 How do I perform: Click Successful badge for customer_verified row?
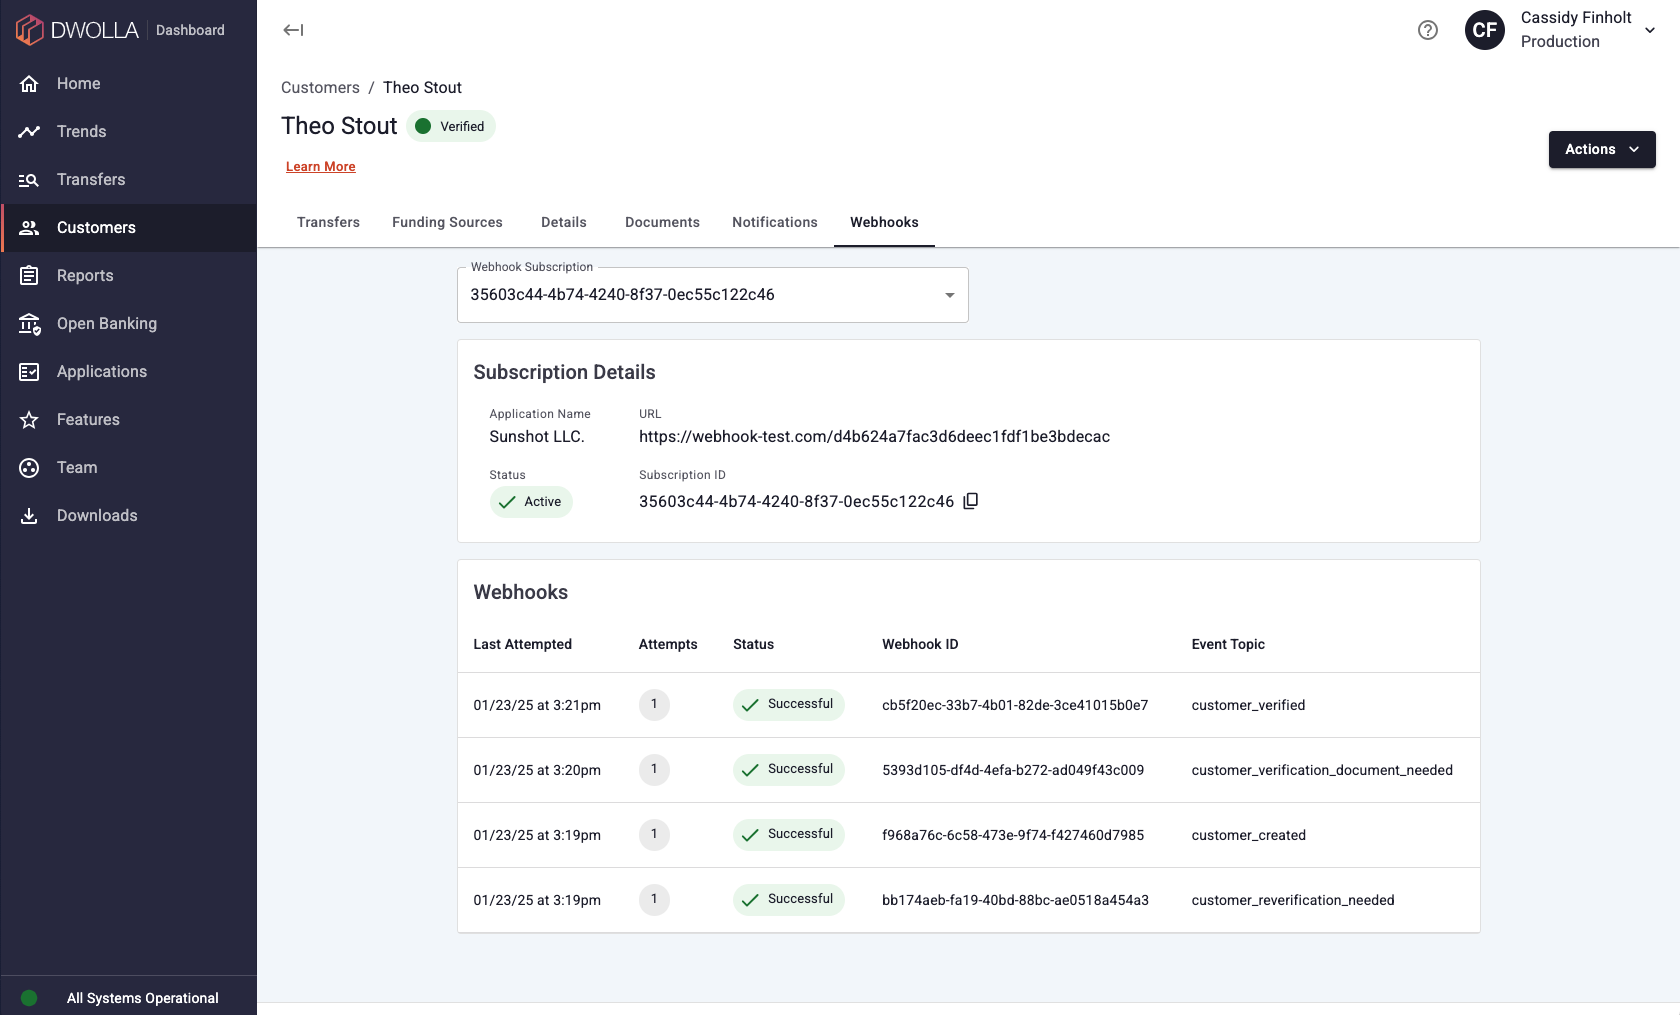click(x=789, y=705)
